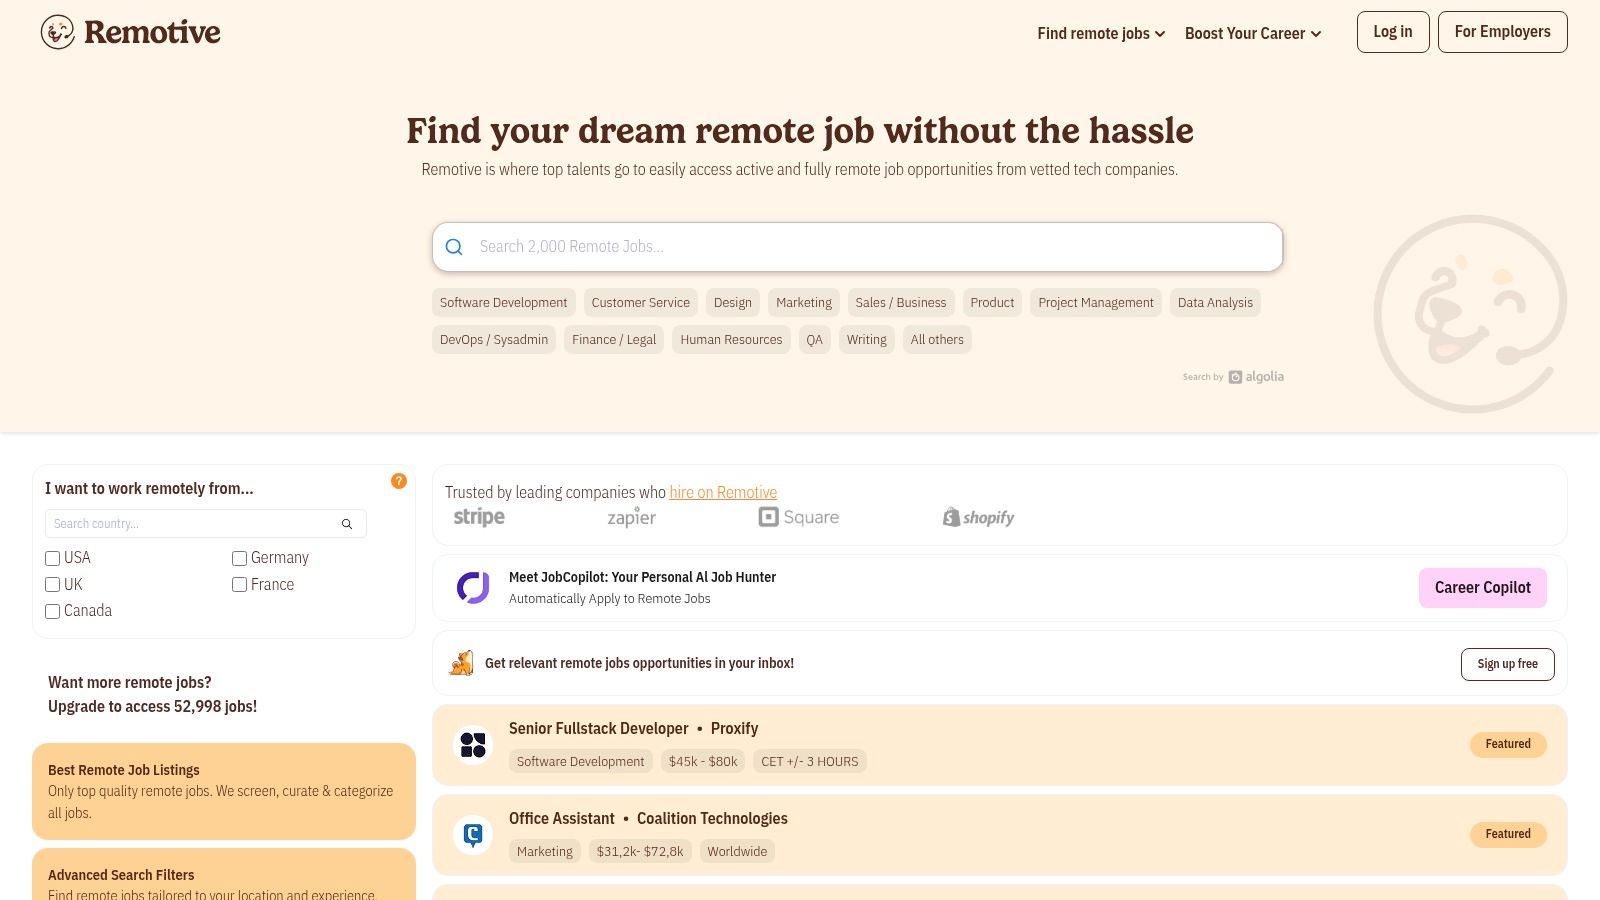Click the $31,2k- $72,8k salary tag
The height and width of the screenshot is (900, 1600).
(640, 852)
